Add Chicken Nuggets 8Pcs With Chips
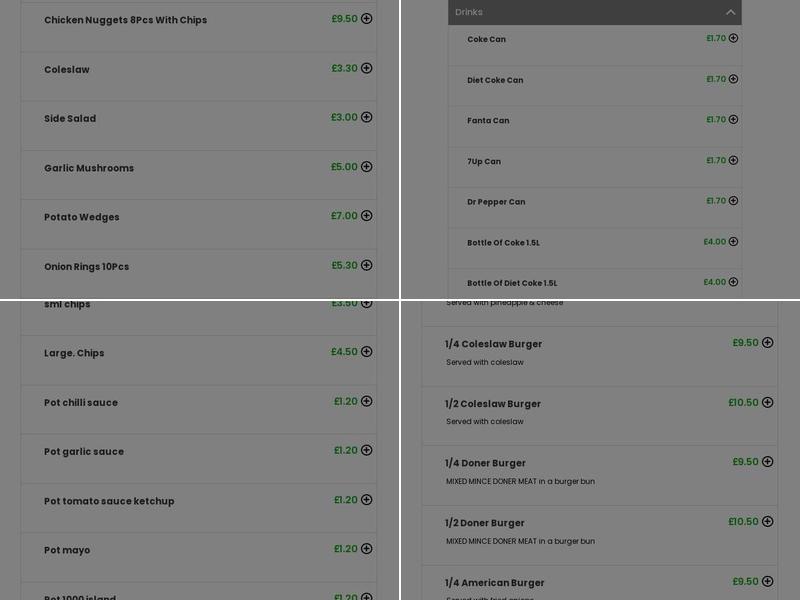This screenshot has height=600, width=800. pyautogui.click(x=366, y=19)
